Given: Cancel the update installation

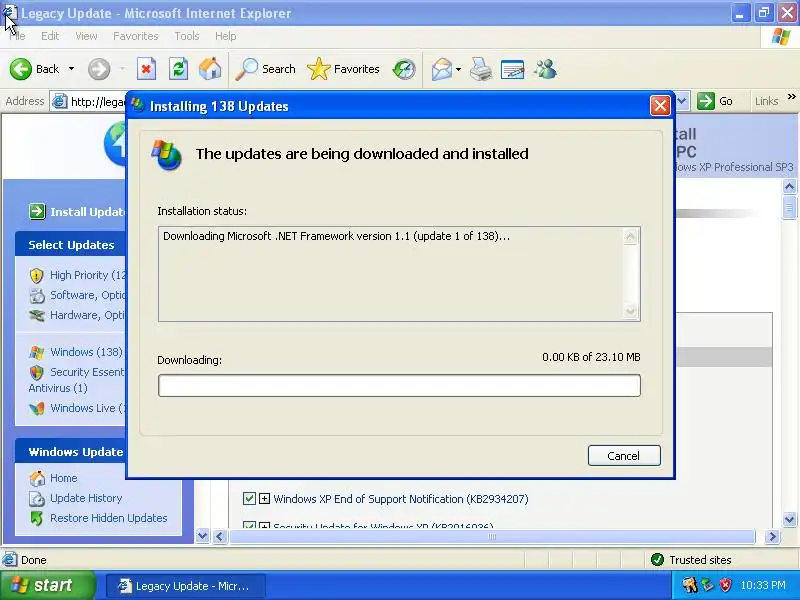Looking at the screenshot, I should (624, 456).
